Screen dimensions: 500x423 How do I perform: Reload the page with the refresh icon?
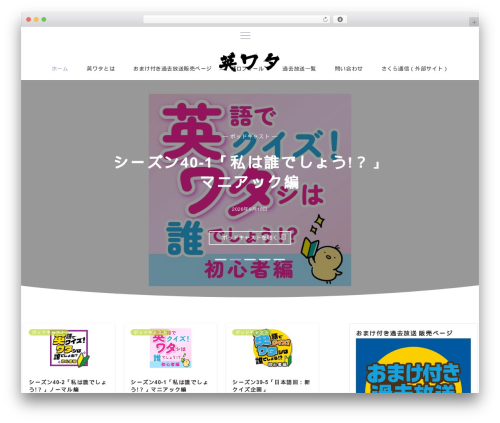pyautogui.click(x=325, y=20)
